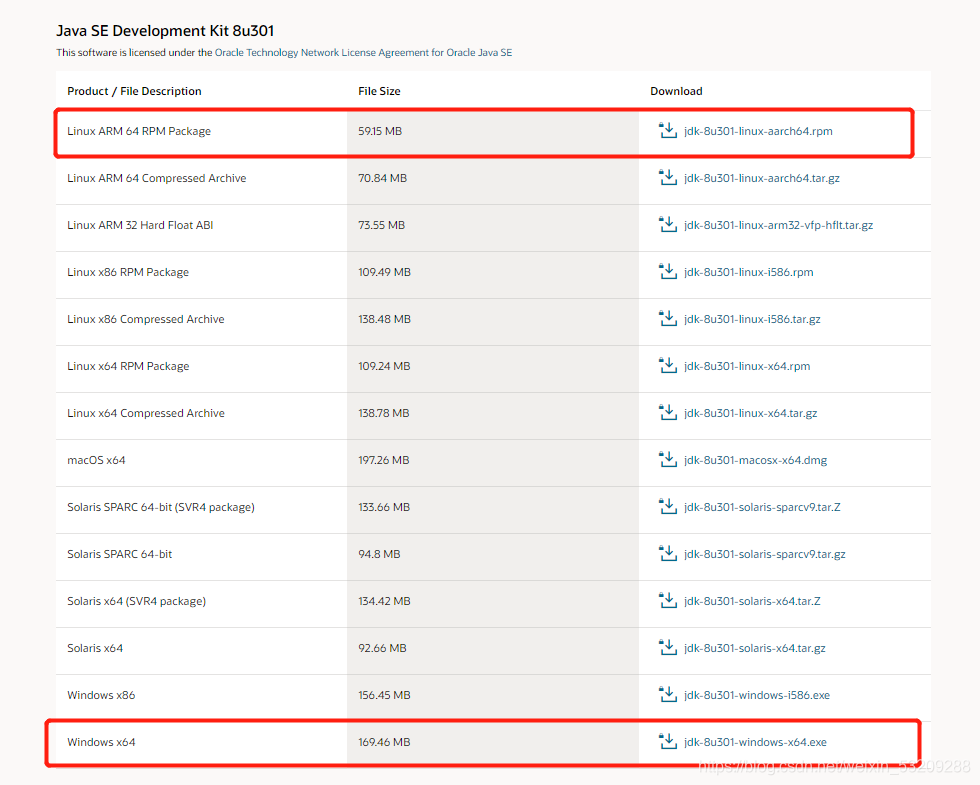Click download icon for solaris-x64.tar.gz
The image size is (980, 785).
point(668,647)
